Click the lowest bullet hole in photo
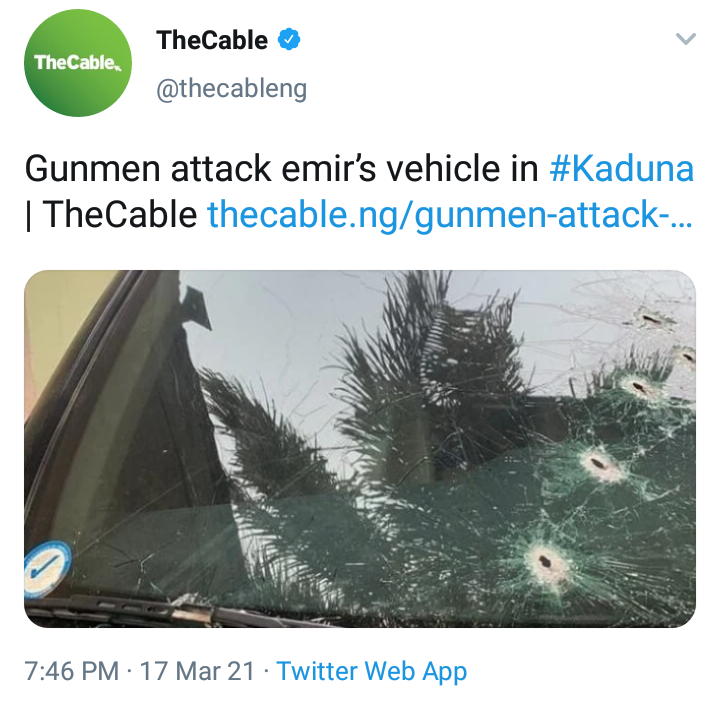This screenshot has width=720, height=703. [x=546, y=561]
